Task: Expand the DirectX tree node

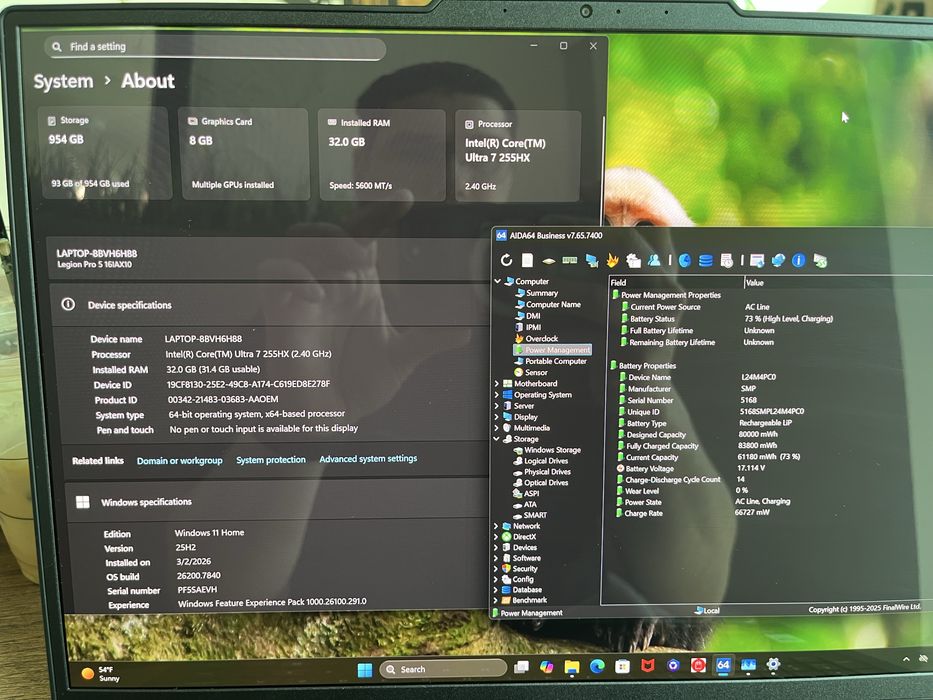Action: (x=496, y=537)
